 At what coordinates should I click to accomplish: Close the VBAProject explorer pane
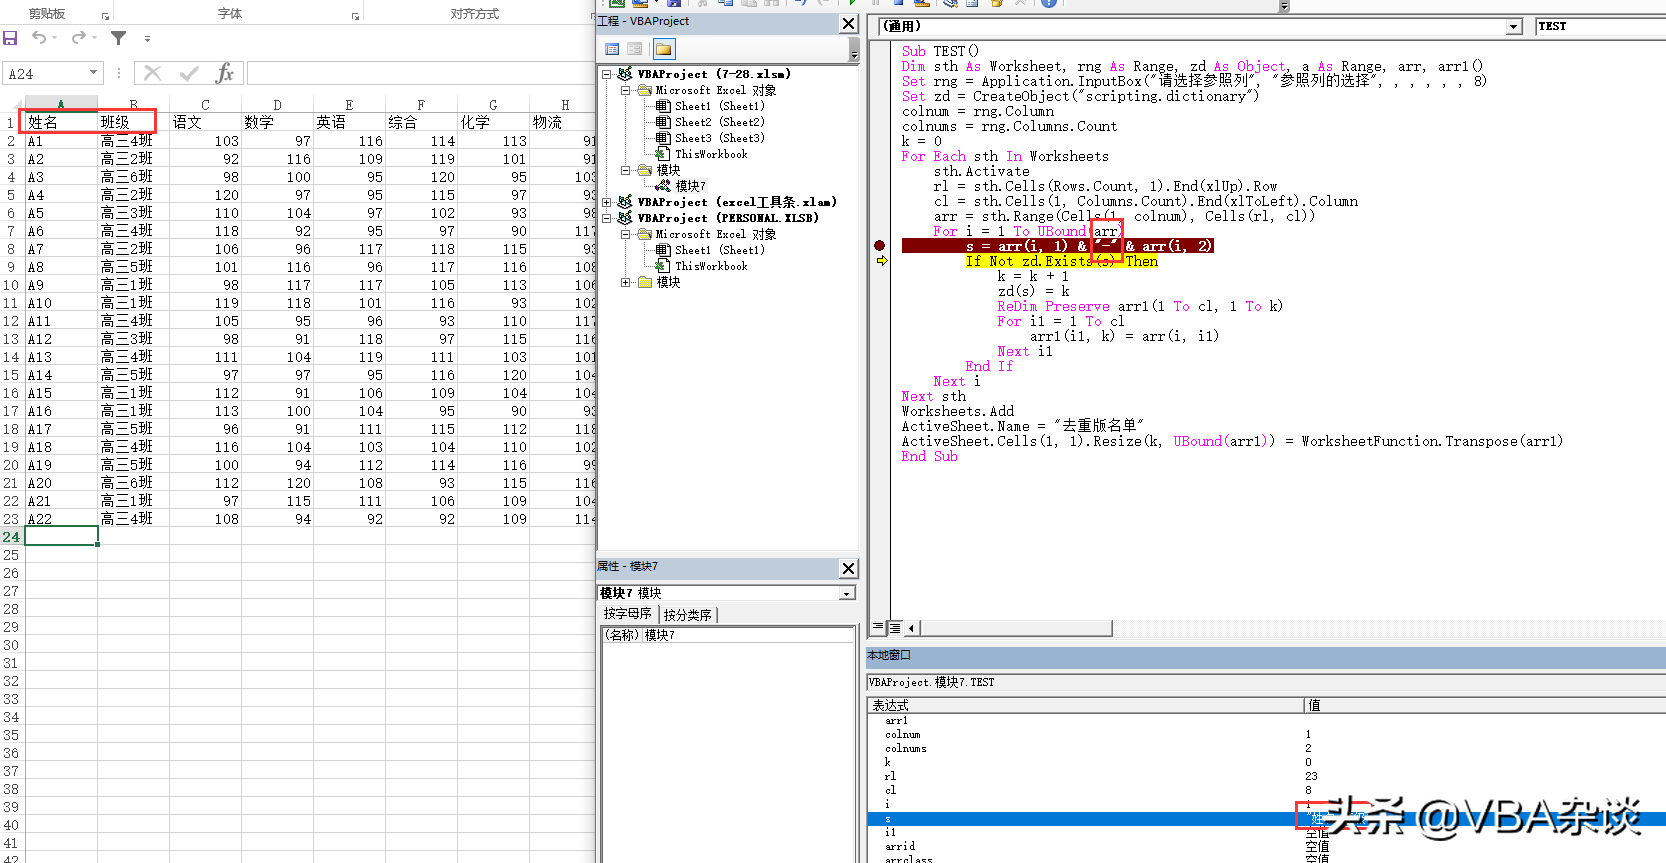click(x=848, y=23)
